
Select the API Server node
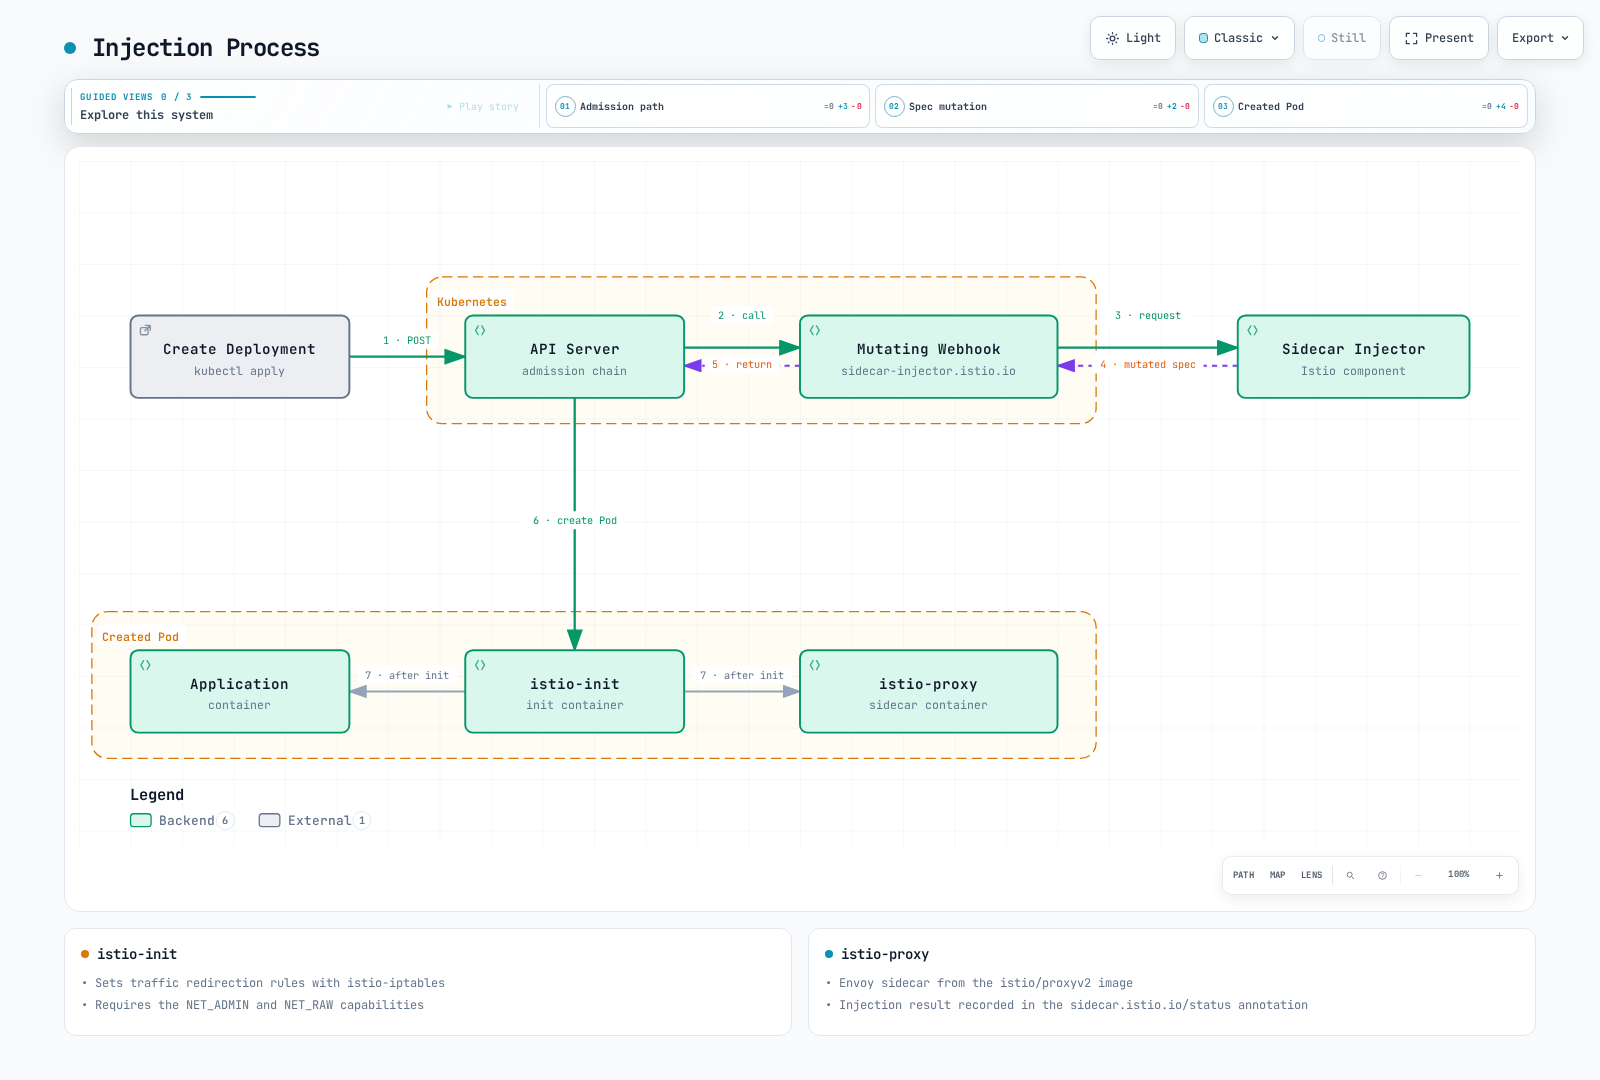[575, 357]
